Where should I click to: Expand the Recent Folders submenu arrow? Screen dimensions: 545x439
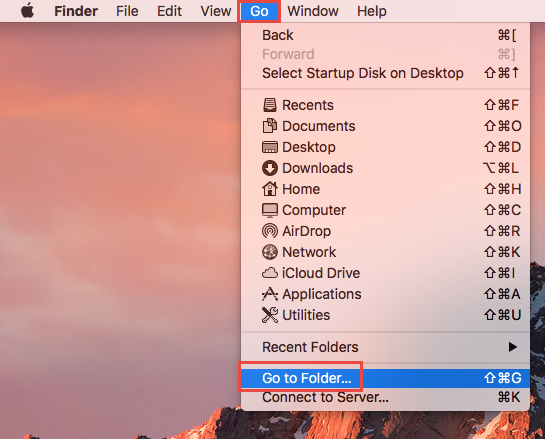(x=513, y=347)
